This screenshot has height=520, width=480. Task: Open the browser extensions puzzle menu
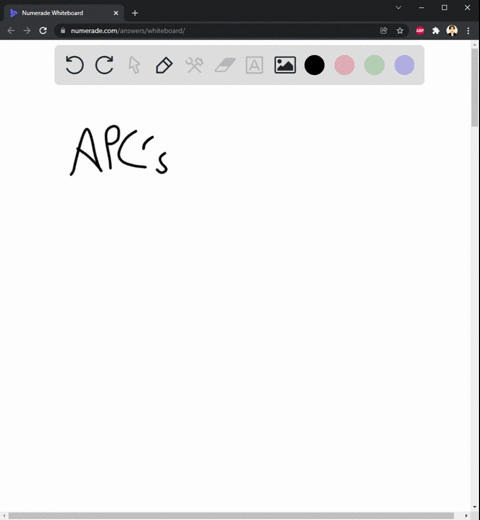(x=436, y=31)
